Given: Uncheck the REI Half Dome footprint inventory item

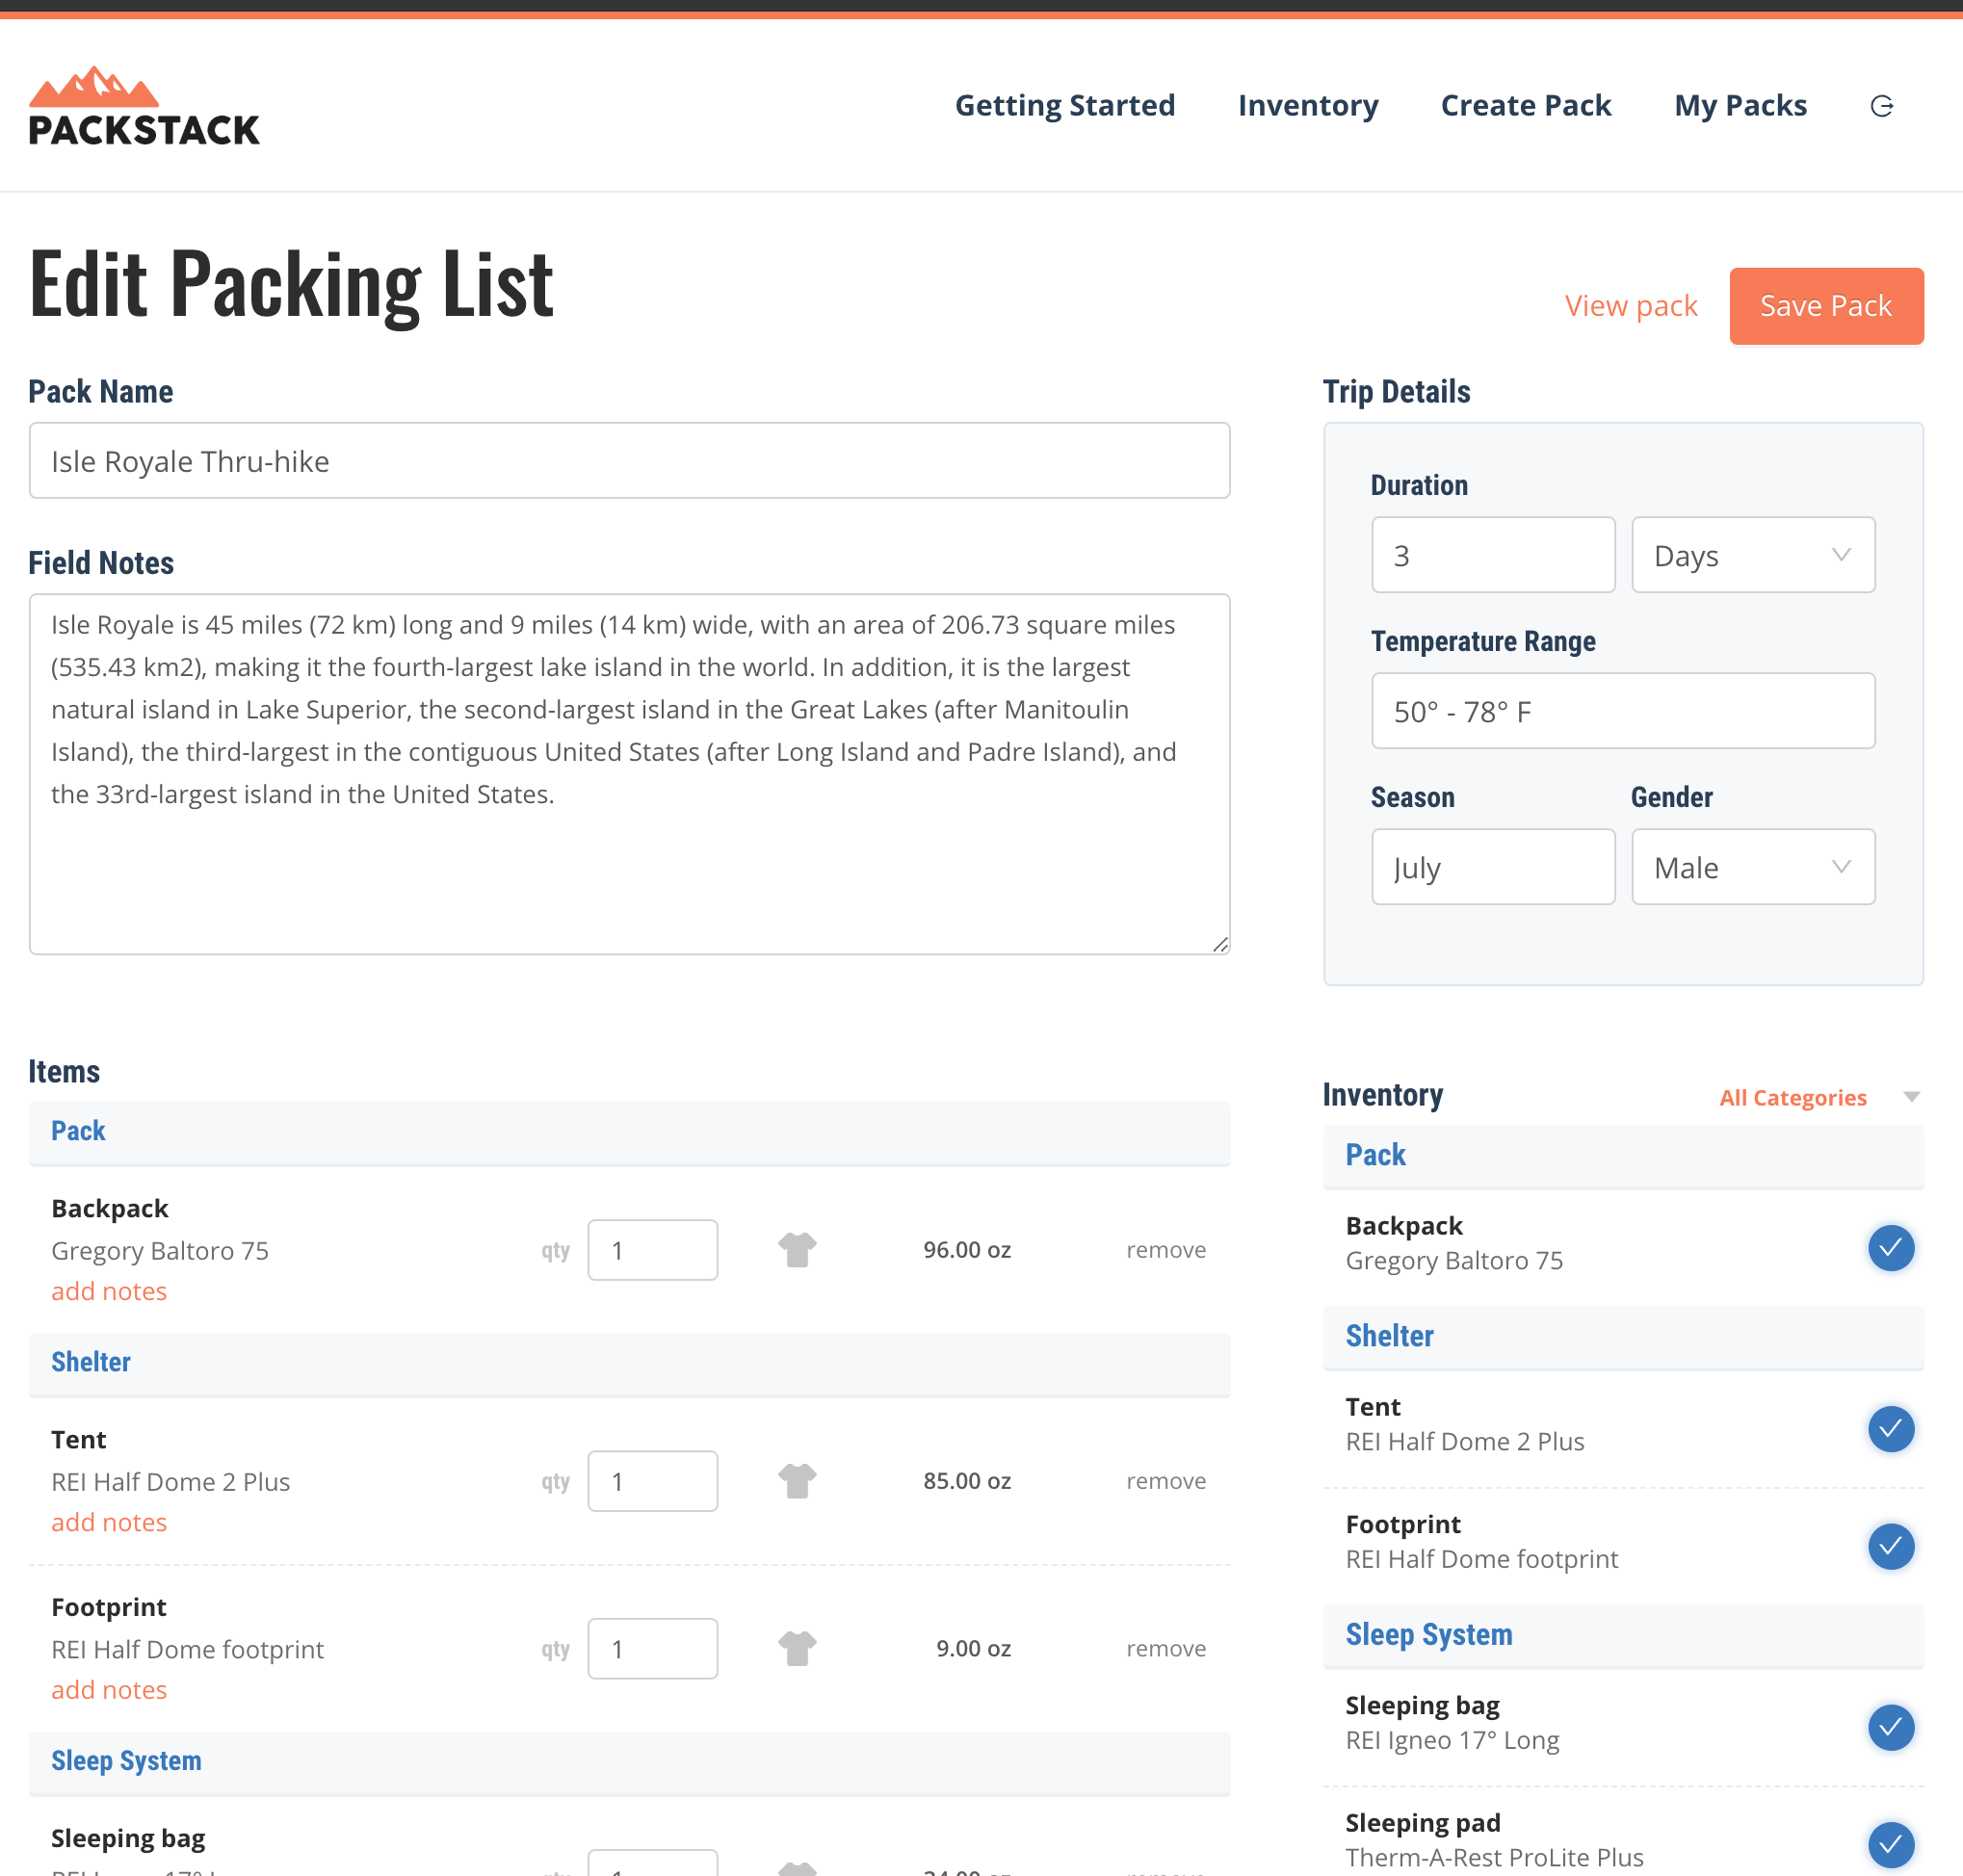Looking at the screenshot, I should [1890, 1546].
